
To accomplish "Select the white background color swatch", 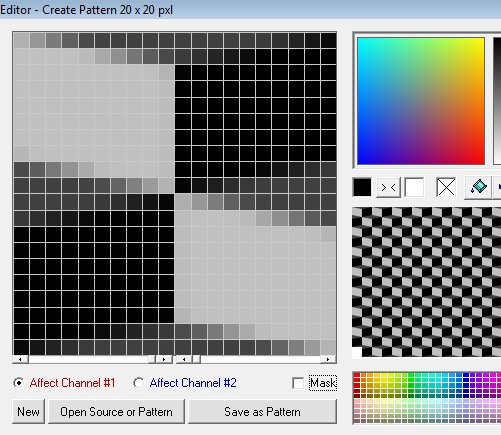I will click(x=414, y=187).
